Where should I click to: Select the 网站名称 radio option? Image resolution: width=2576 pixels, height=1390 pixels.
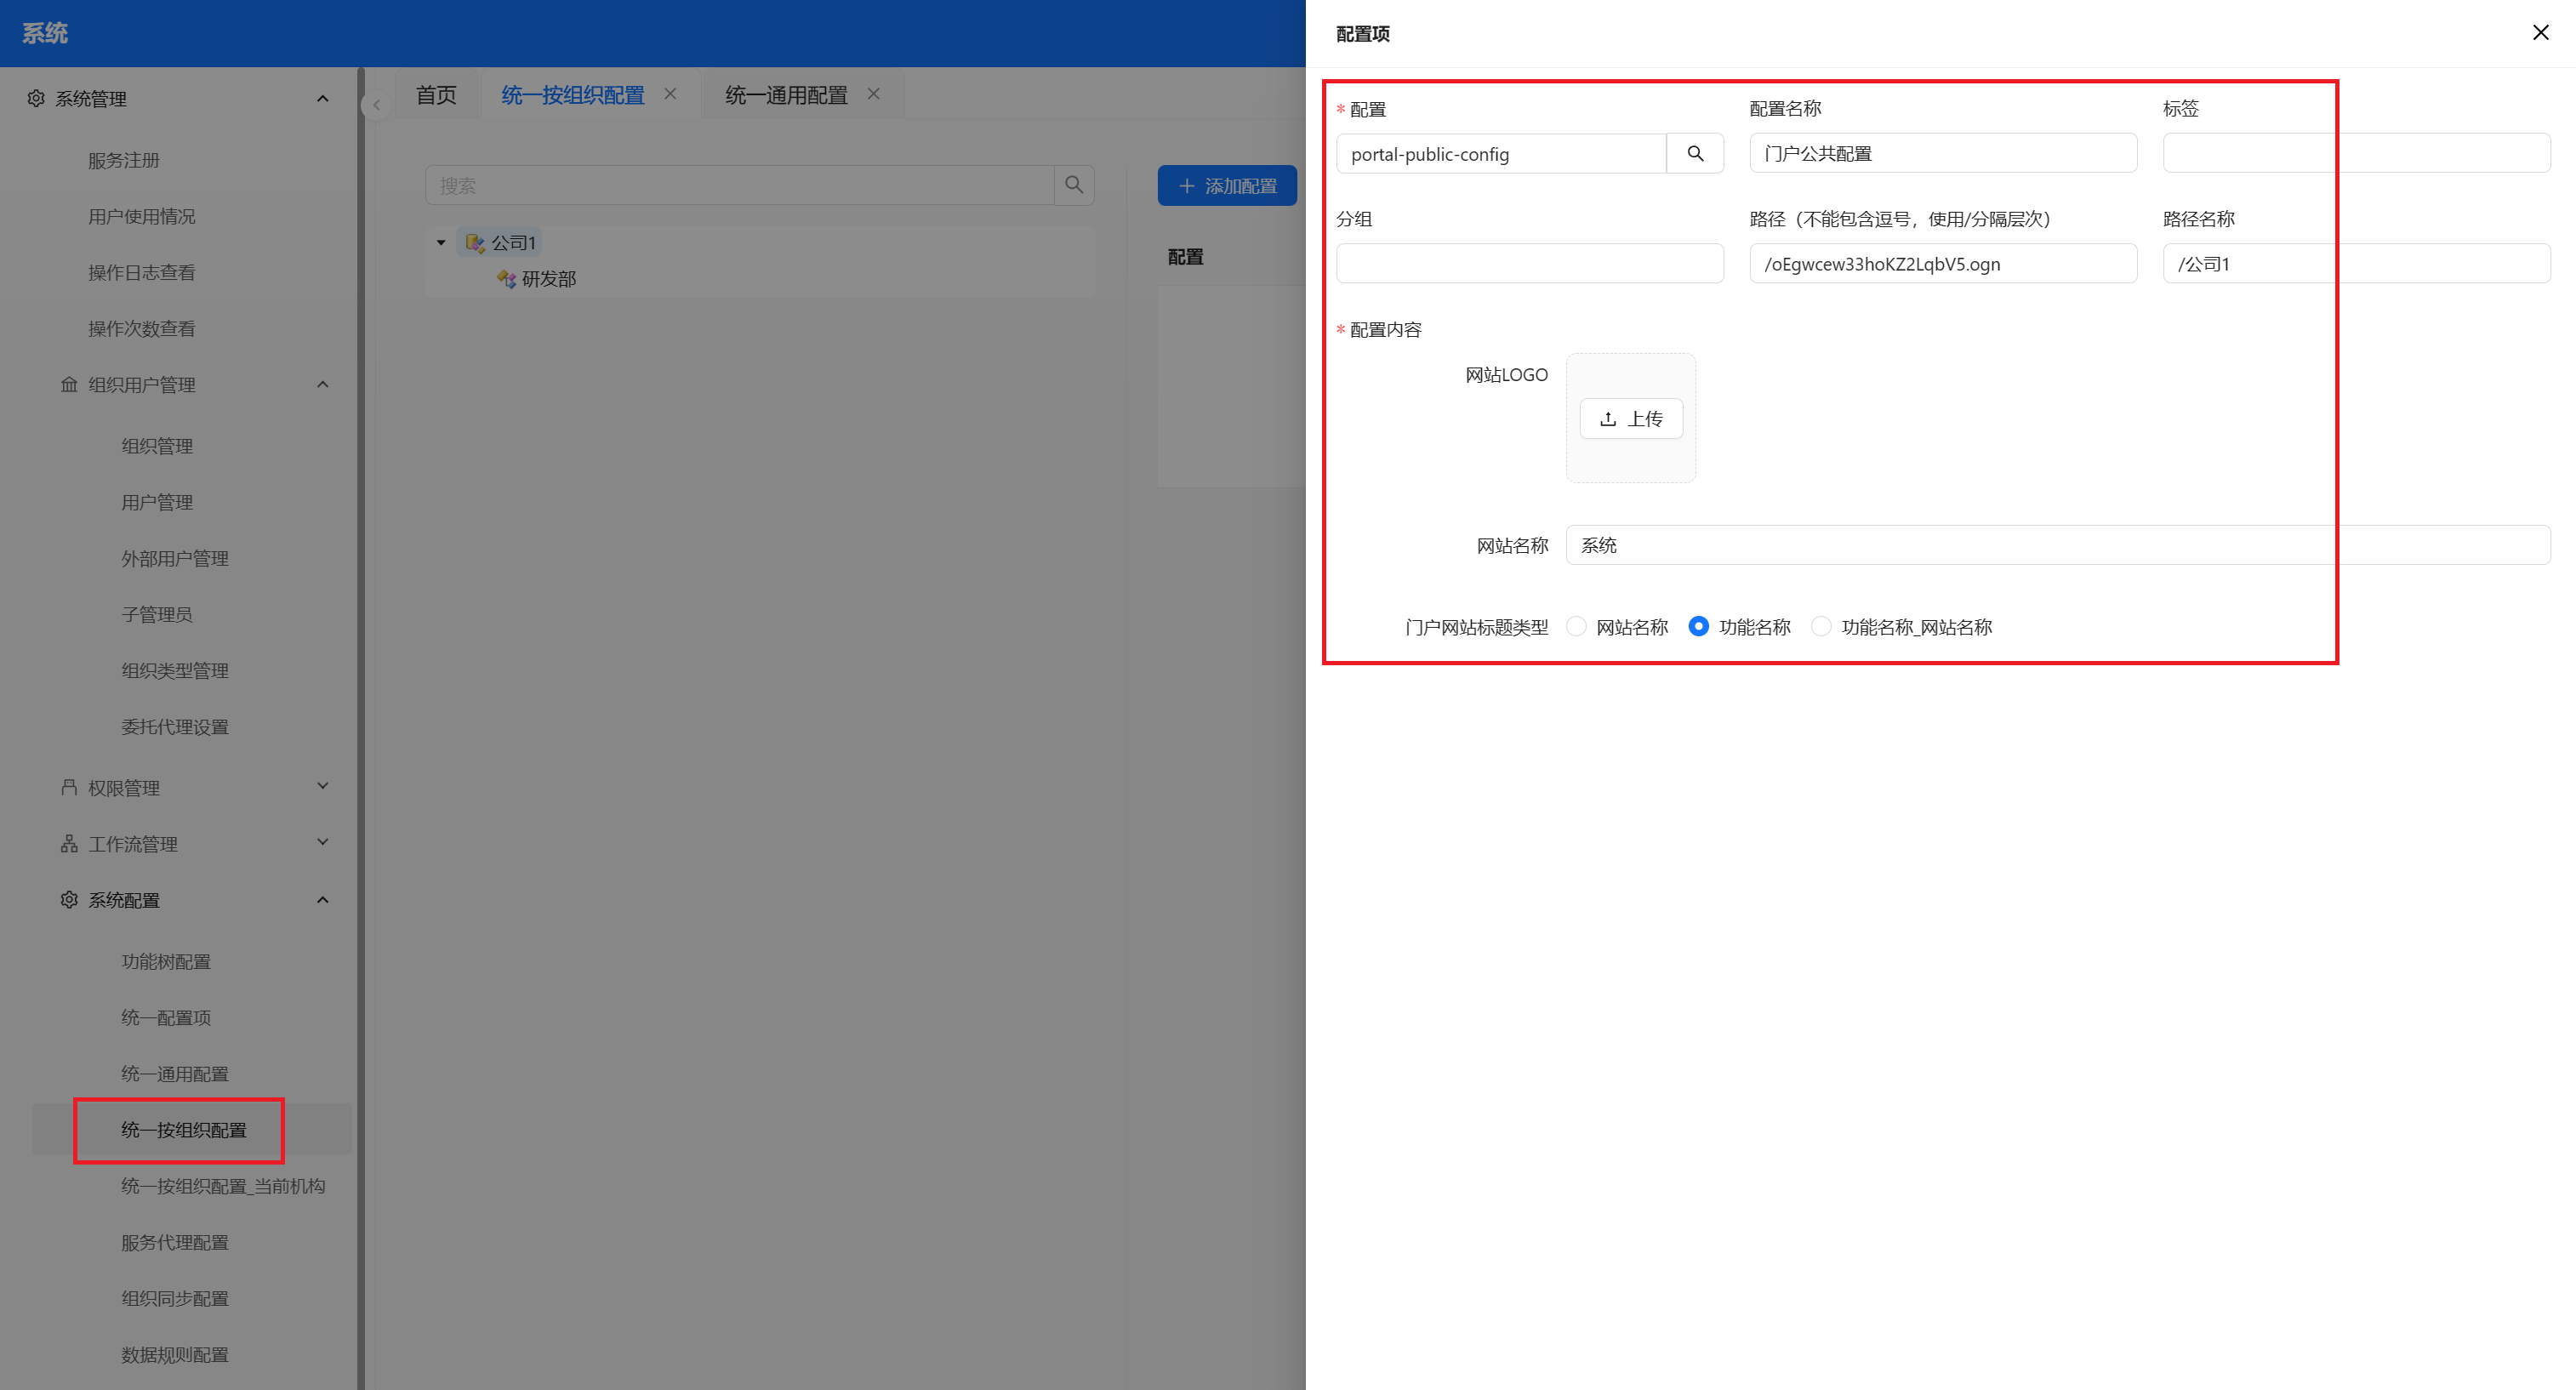1577,627
